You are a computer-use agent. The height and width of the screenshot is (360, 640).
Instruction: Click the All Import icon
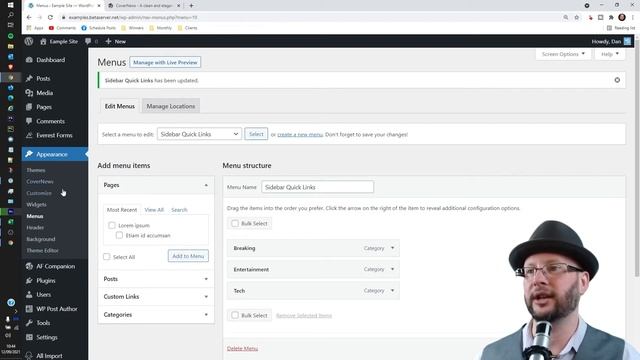point(29,356)
